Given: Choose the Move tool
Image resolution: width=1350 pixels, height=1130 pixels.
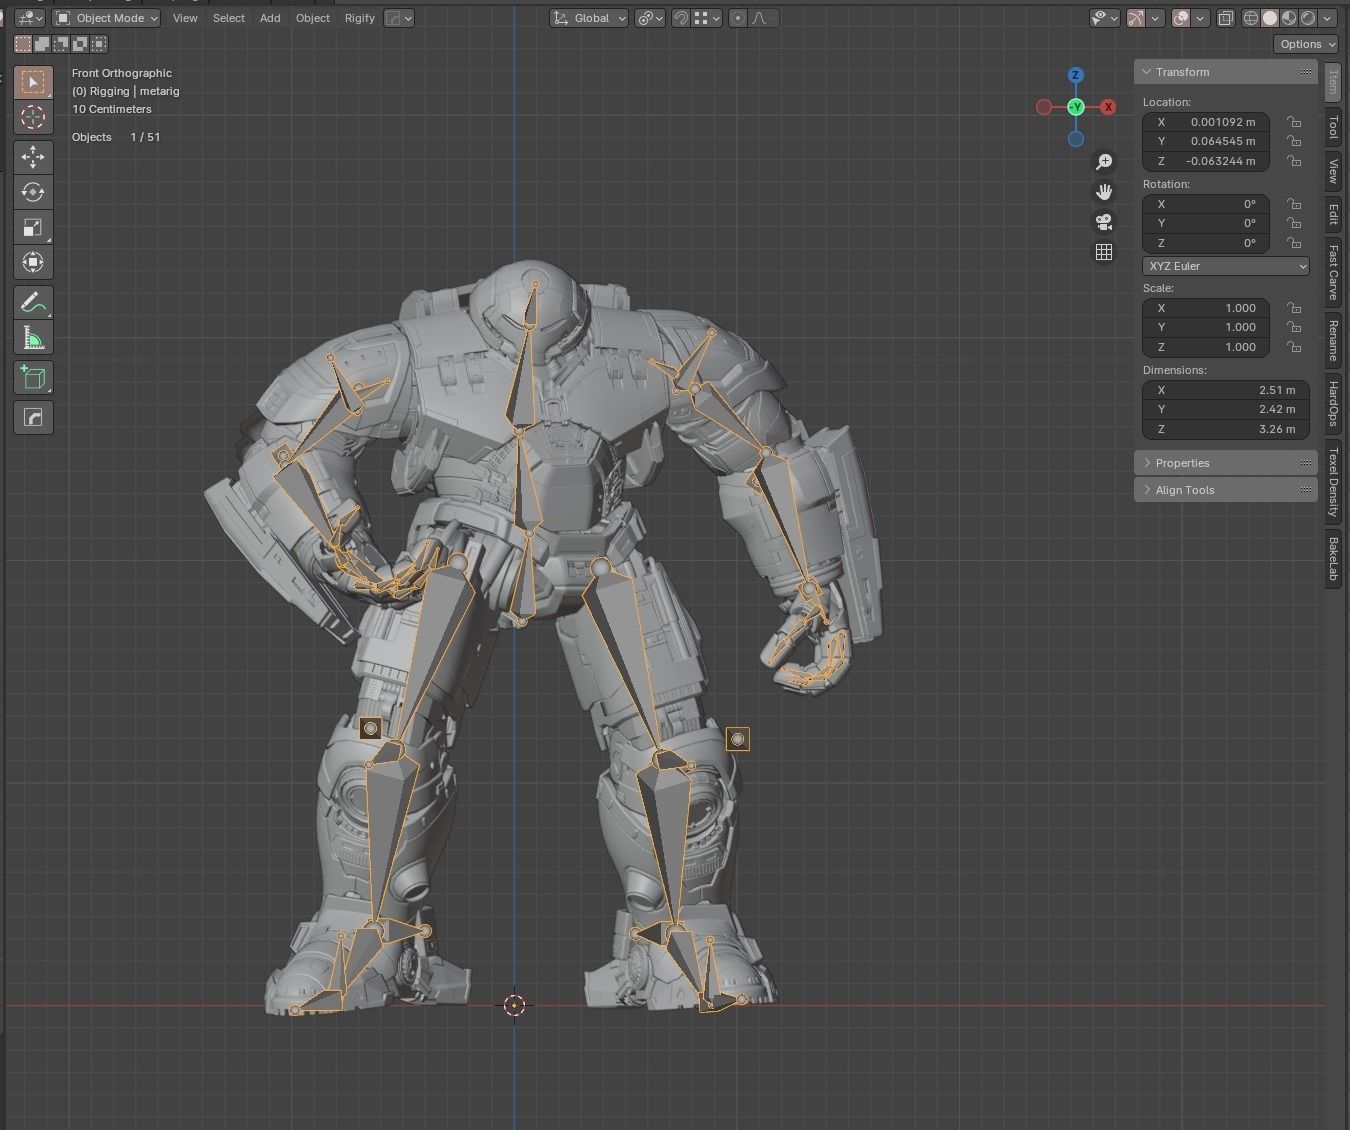Looking at the screenshot, I should (33, 157).
